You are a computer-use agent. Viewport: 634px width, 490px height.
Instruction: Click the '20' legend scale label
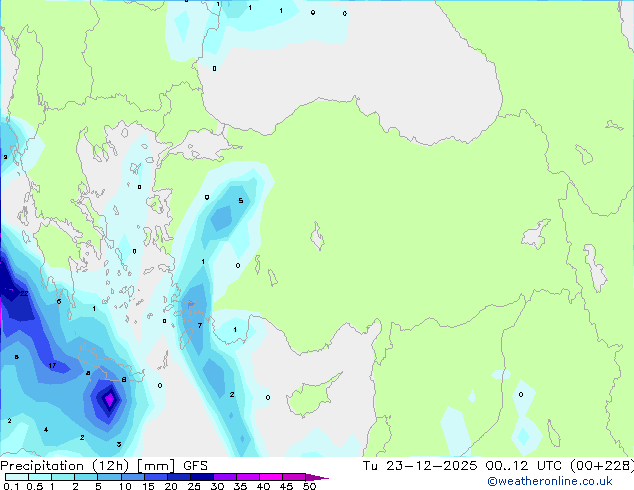tap(171, 486)
